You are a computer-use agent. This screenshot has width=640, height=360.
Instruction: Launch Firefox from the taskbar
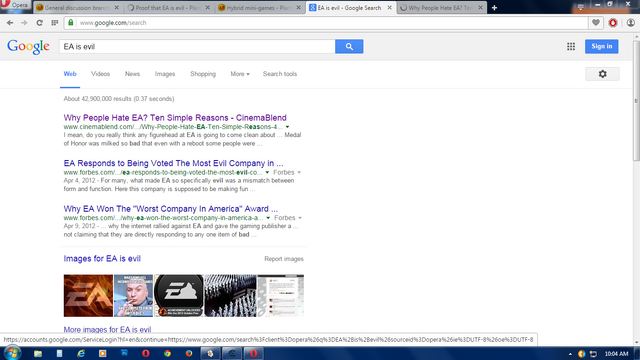pyautogui.click(x=189, y=353)
